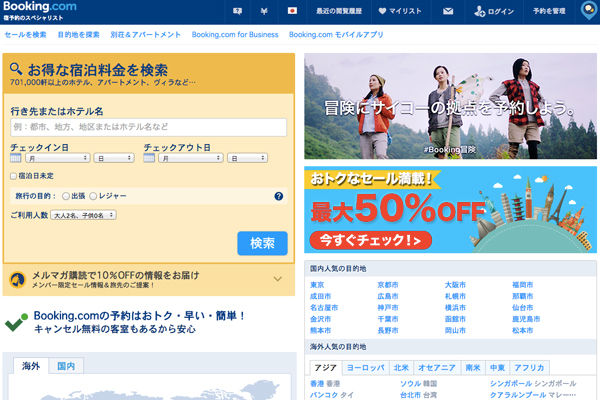
Task: Select the 出張 radio button
Action: pos(65,196)
